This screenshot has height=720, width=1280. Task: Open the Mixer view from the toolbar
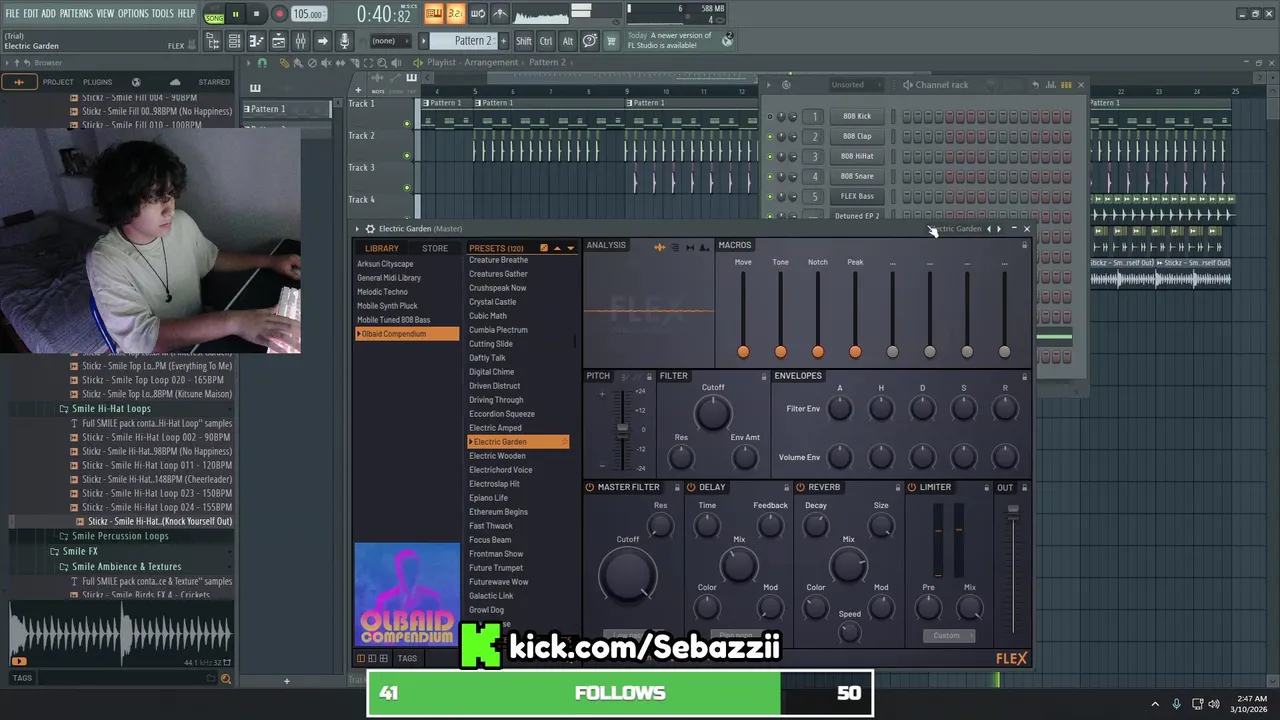(300, 41)
